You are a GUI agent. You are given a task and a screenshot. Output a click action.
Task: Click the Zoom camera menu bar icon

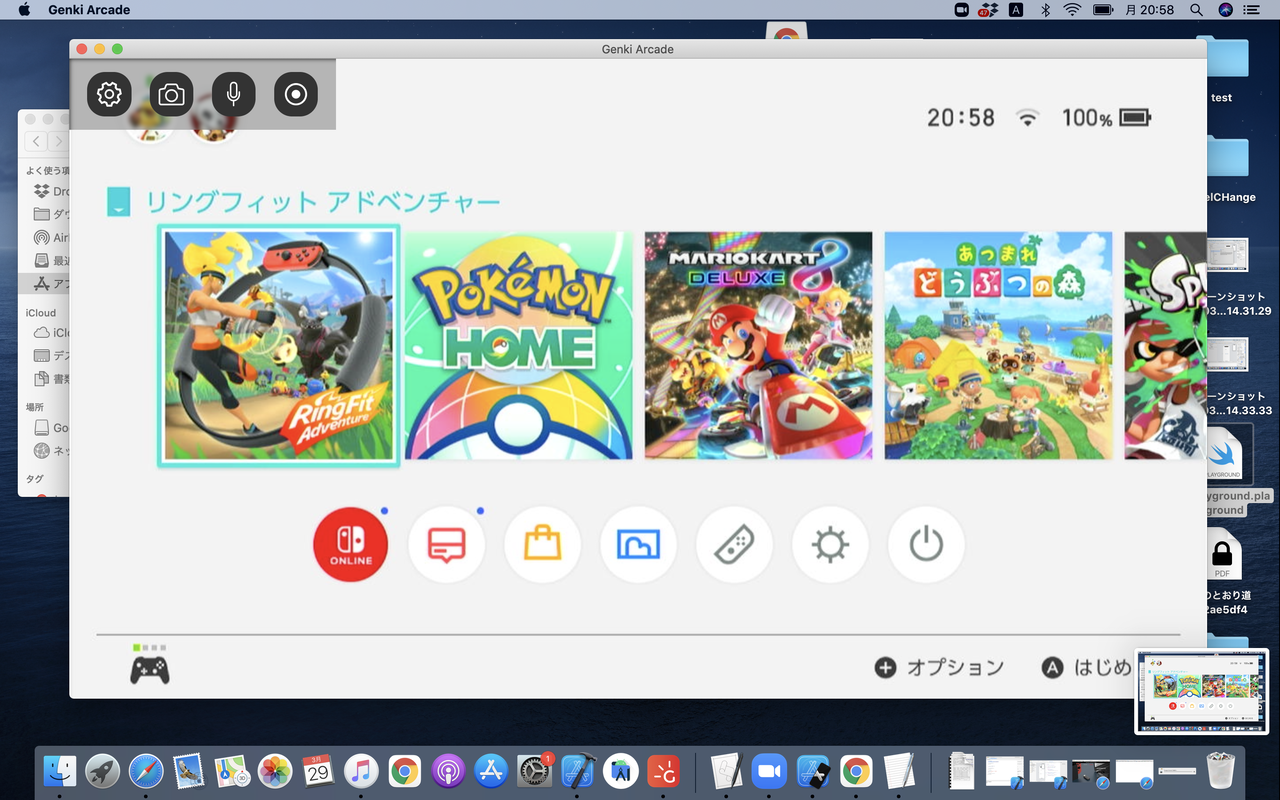pyautogui.click(x=962, y=10)
